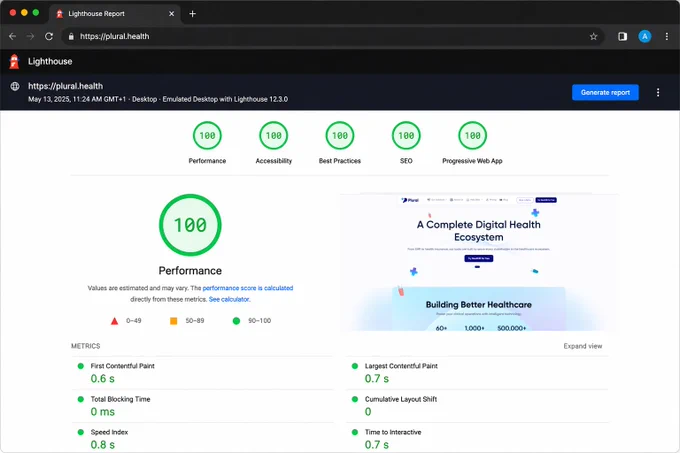
Task: Click the page screenshot thumbnail
Action: pyautogui.click(x=479, y=262)
